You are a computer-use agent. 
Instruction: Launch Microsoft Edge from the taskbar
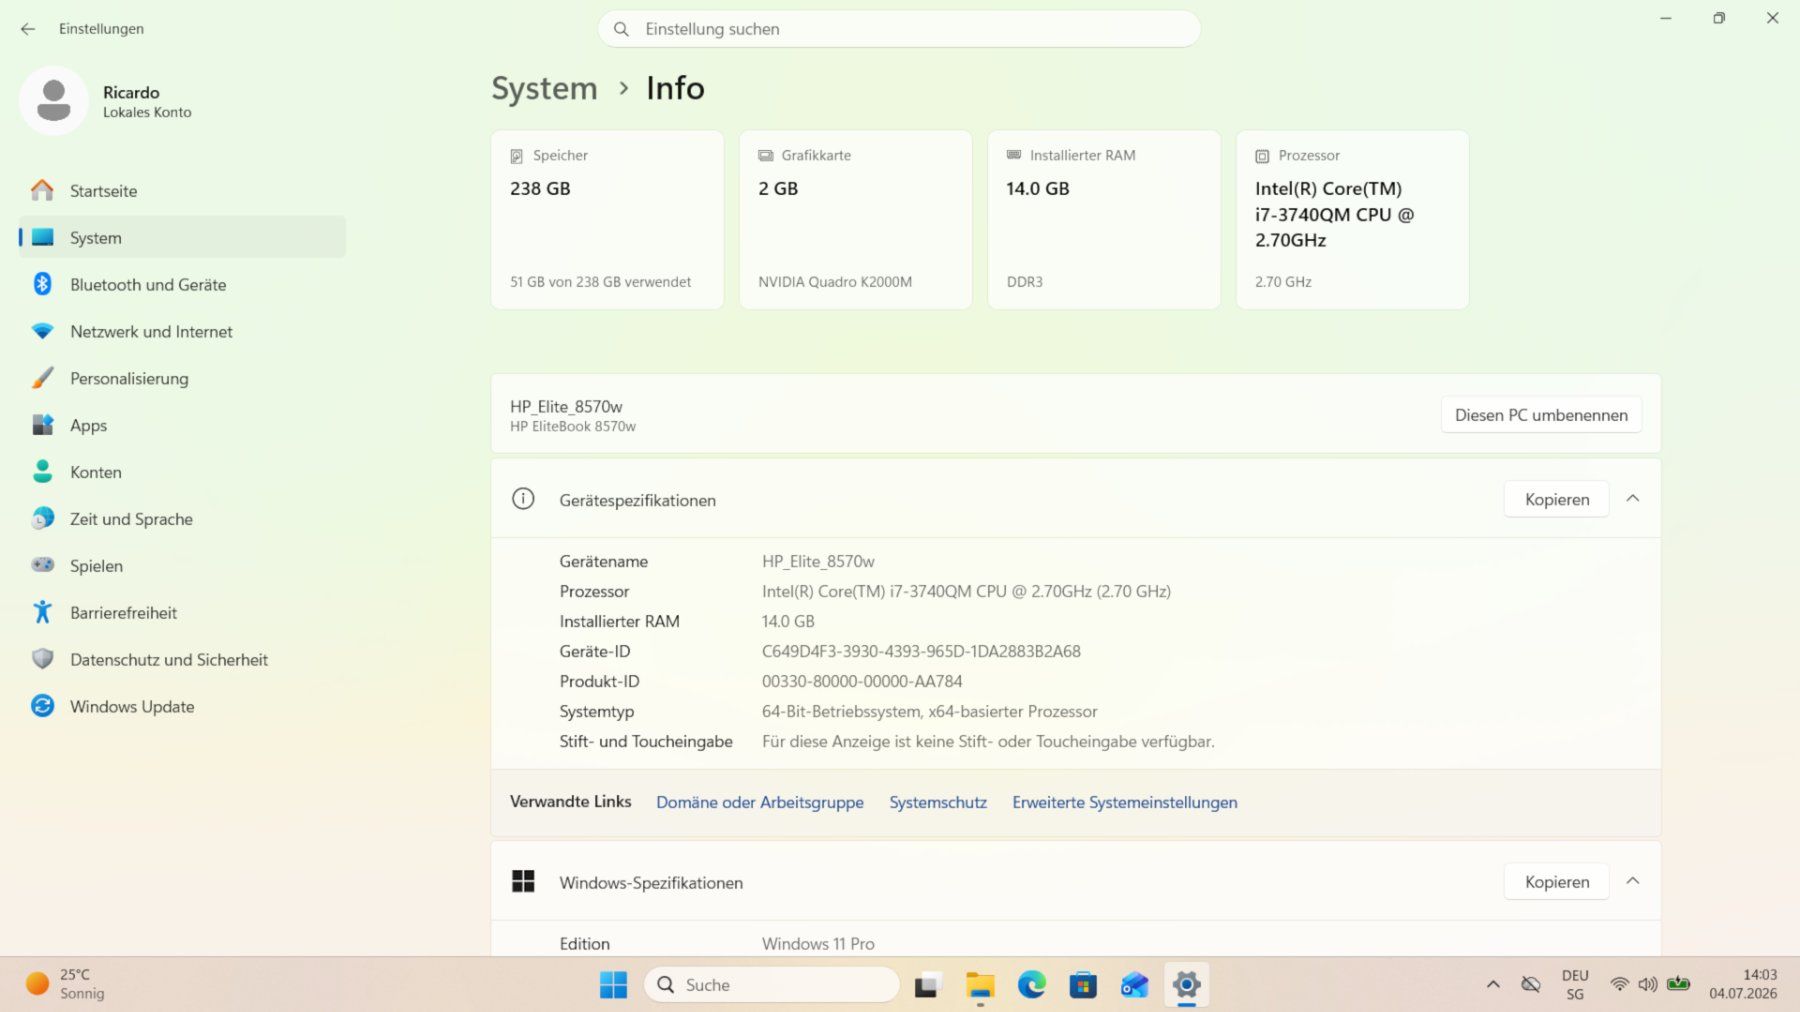point(1032,985)
